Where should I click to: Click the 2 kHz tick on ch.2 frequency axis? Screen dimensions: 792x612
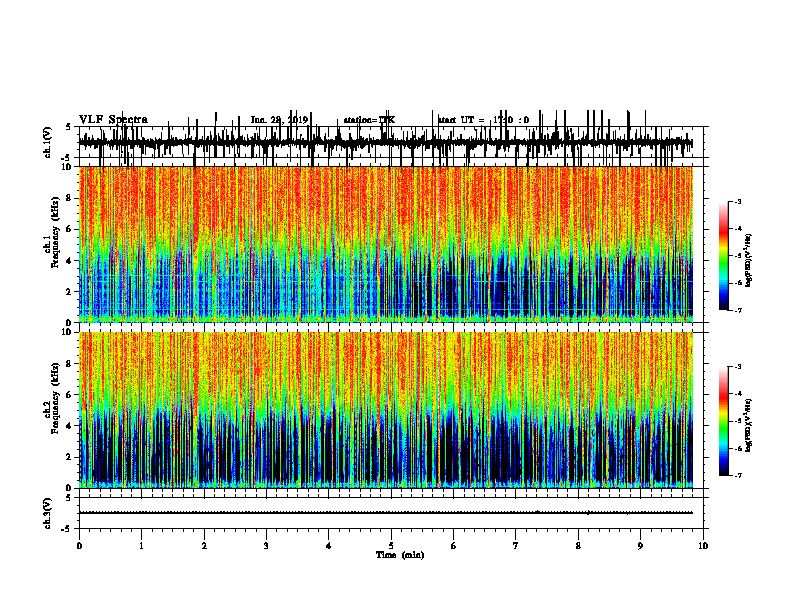click(69, 457)
